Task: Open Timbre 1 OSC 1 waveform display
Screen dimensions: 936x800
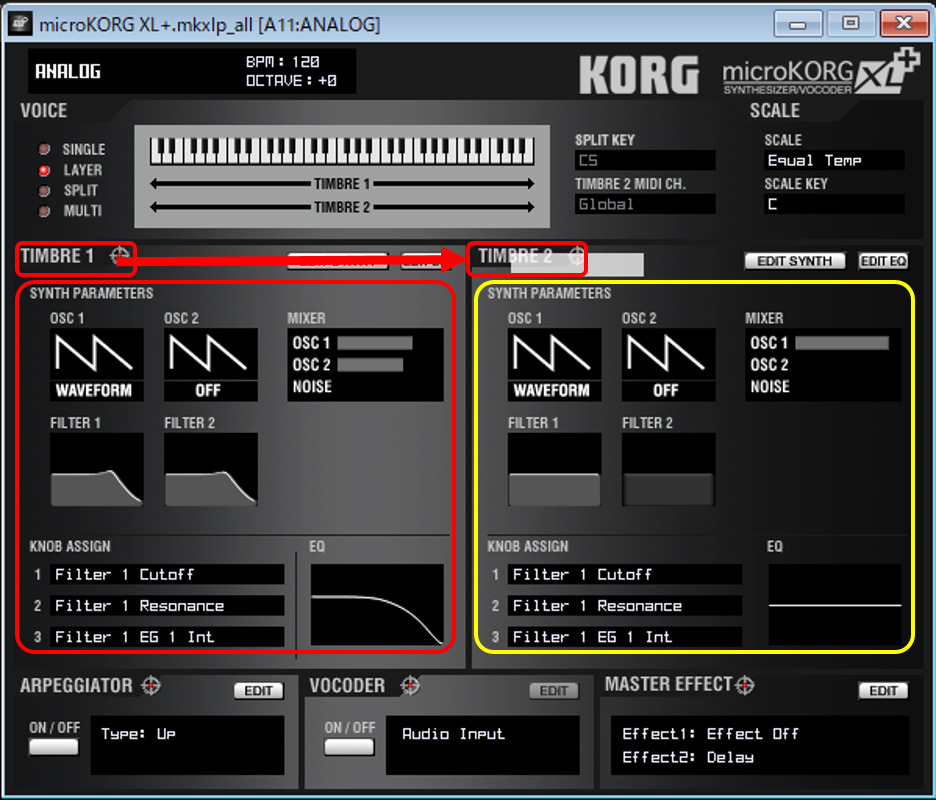Action: click(97, 364)
